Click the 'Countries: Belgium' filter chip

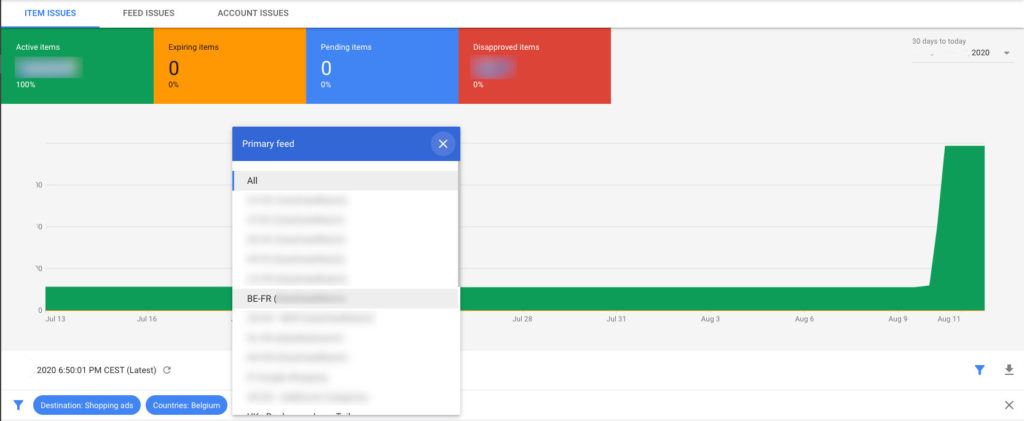coord(186,405)
